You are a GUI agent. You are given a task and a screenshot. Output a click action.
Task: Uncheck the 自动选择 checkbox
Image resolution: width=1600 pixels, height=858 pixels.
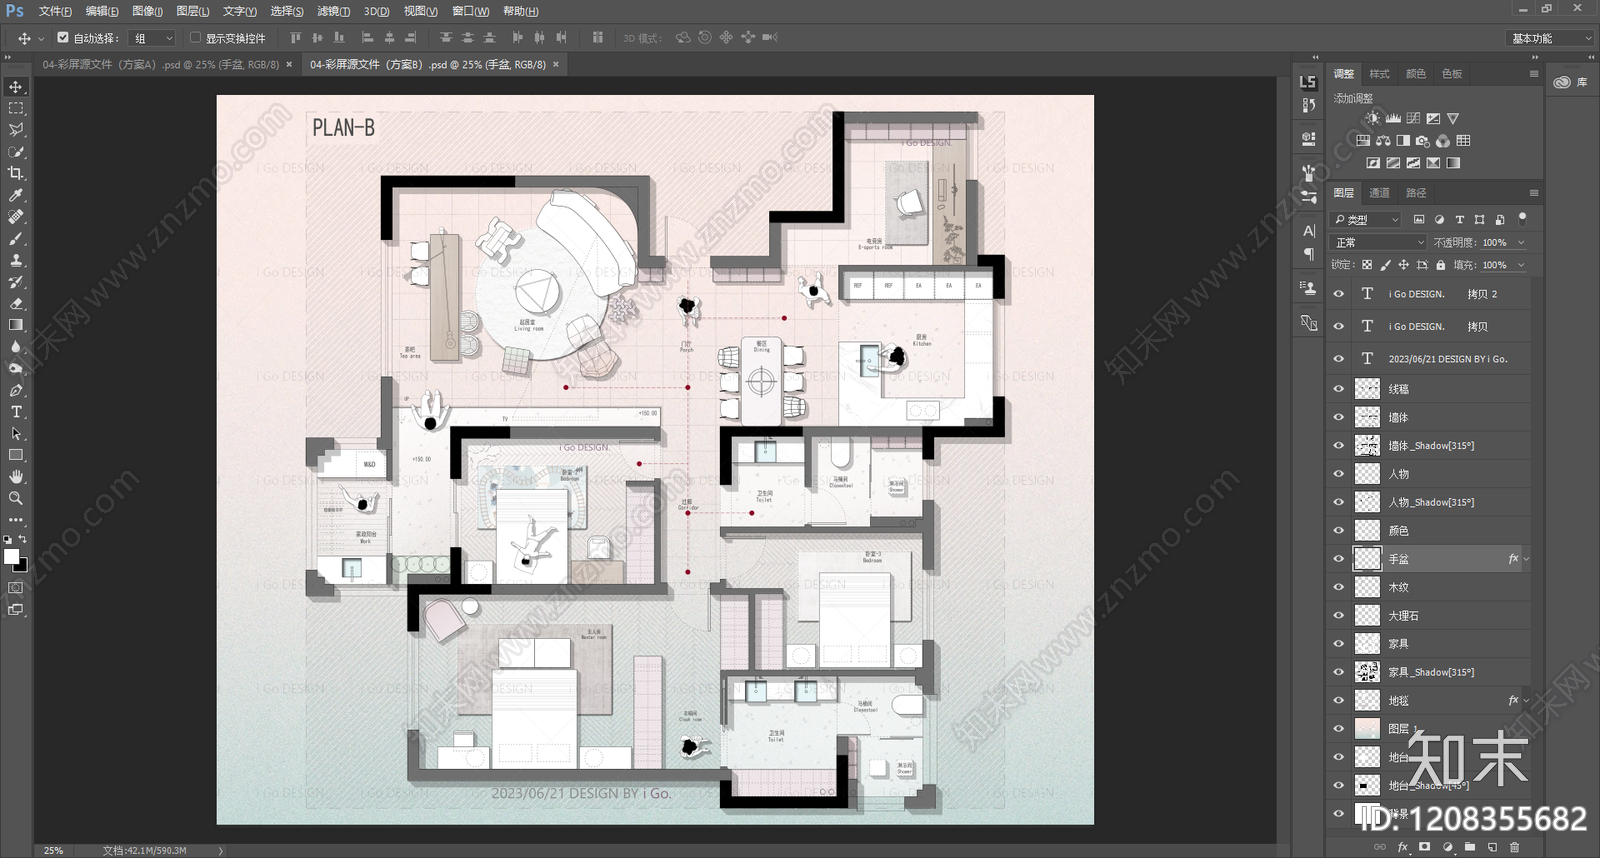pyautogui.click(x=63, y=38)
